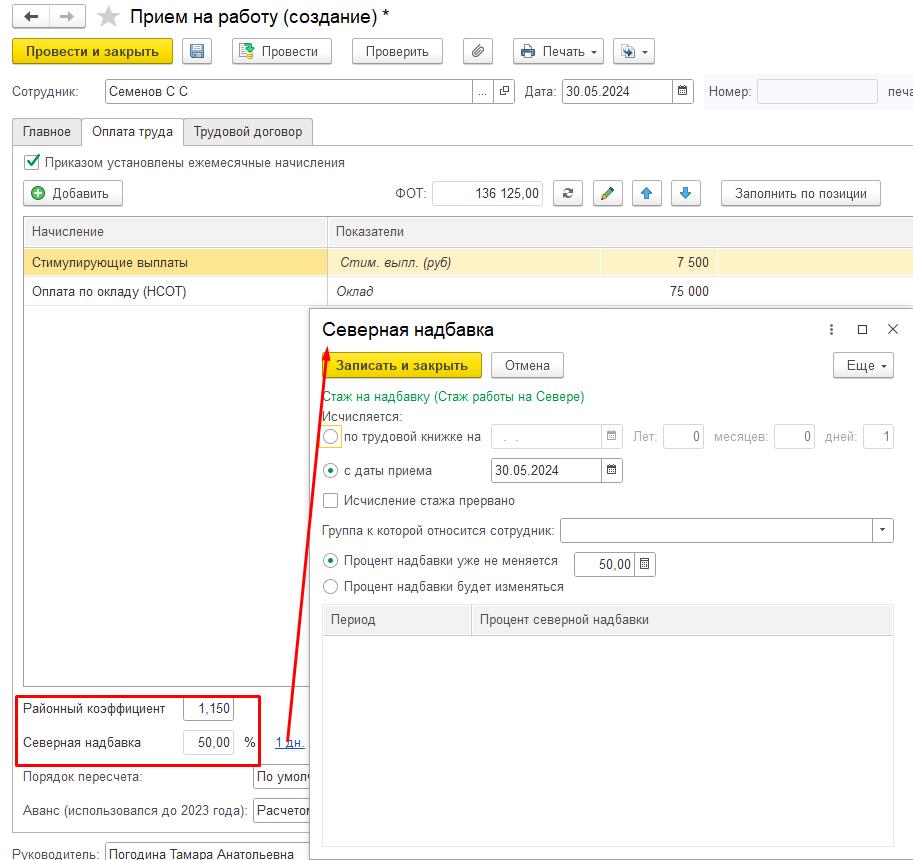Click the green pencil edit icon
The width and height of the screenshot is (913, 860).
(608, 194)
